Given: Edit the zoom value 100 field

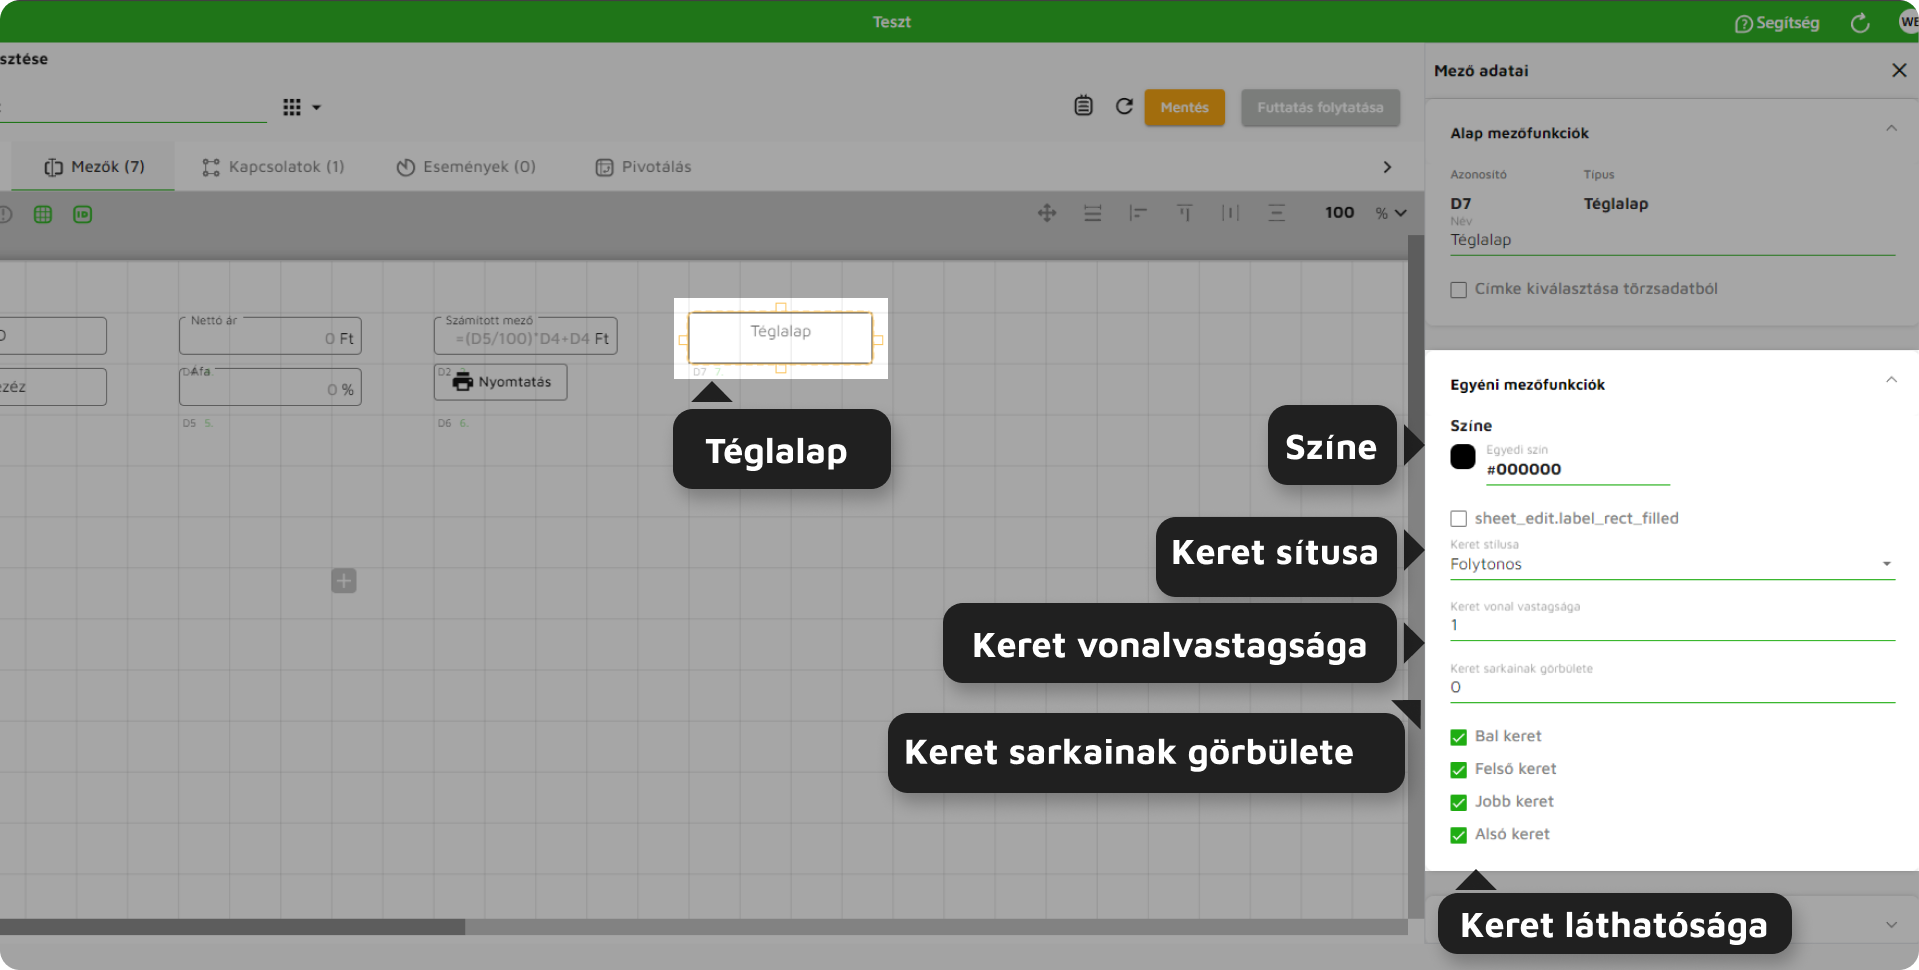Looking at the screenshot, I should tap(1339, 213).
